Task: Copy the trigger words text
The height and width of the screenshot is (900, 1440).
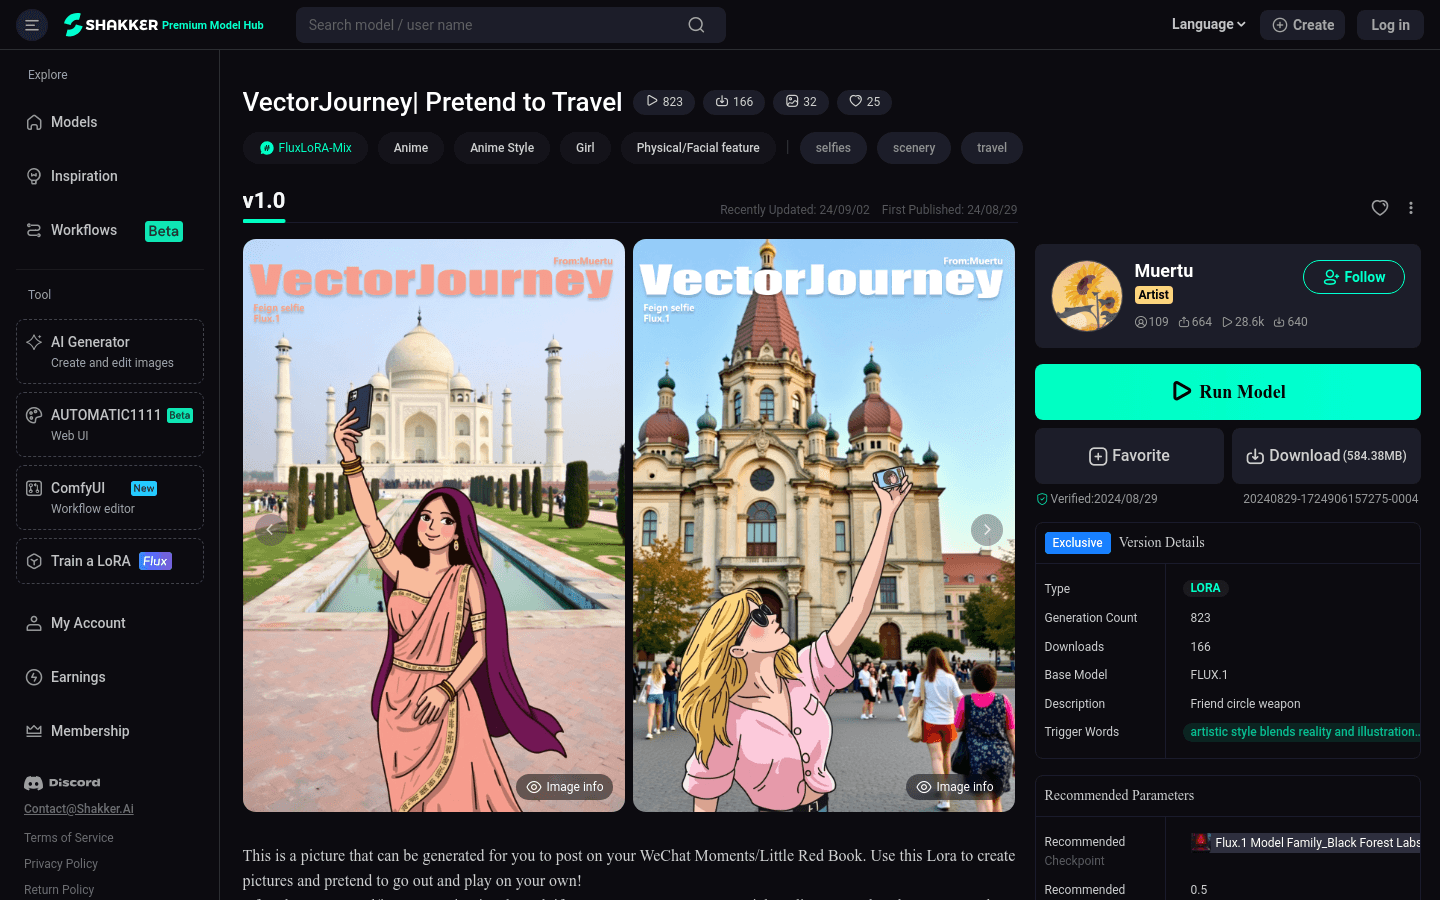Action: click(x=1304, y=732)
